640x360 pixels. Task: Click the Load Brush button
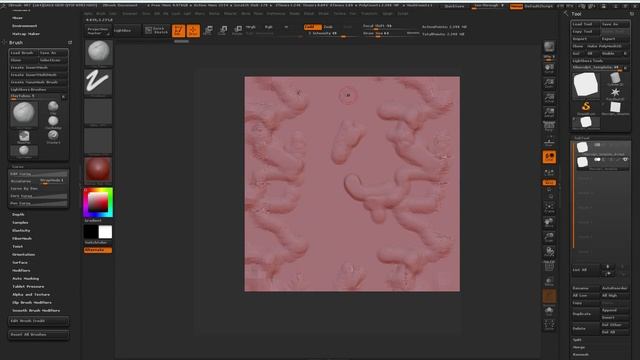pyautogui.click(x=23, y=53)
